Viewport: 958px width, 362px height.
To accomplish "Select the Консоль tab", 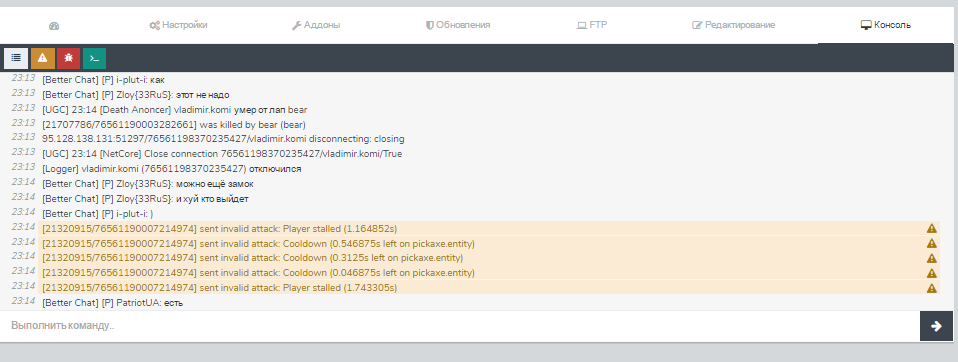I will pyautogui.click(x=886, y=25).
